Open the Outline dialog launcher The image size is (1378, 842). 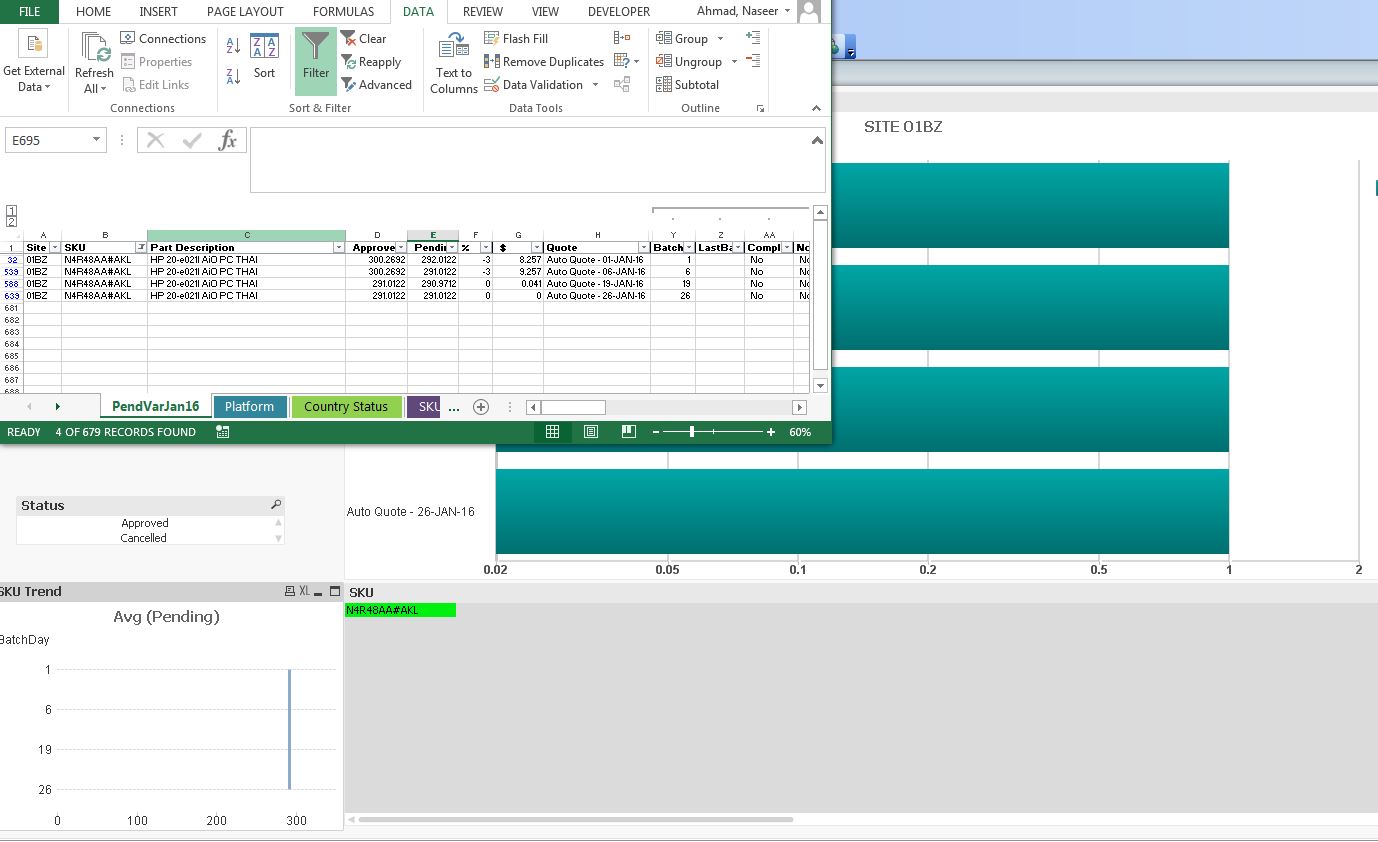coord(760,108)
